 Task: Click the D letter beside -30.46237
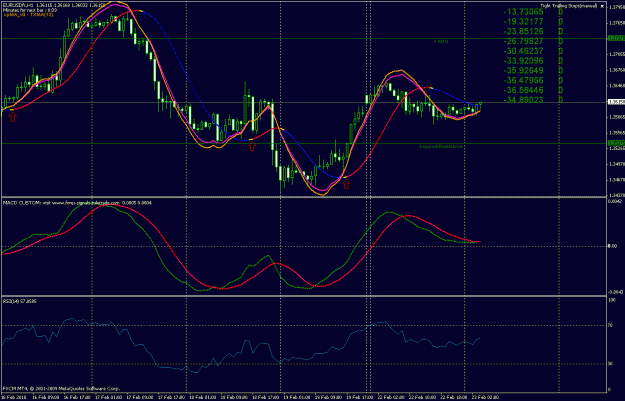pos(560,51)
